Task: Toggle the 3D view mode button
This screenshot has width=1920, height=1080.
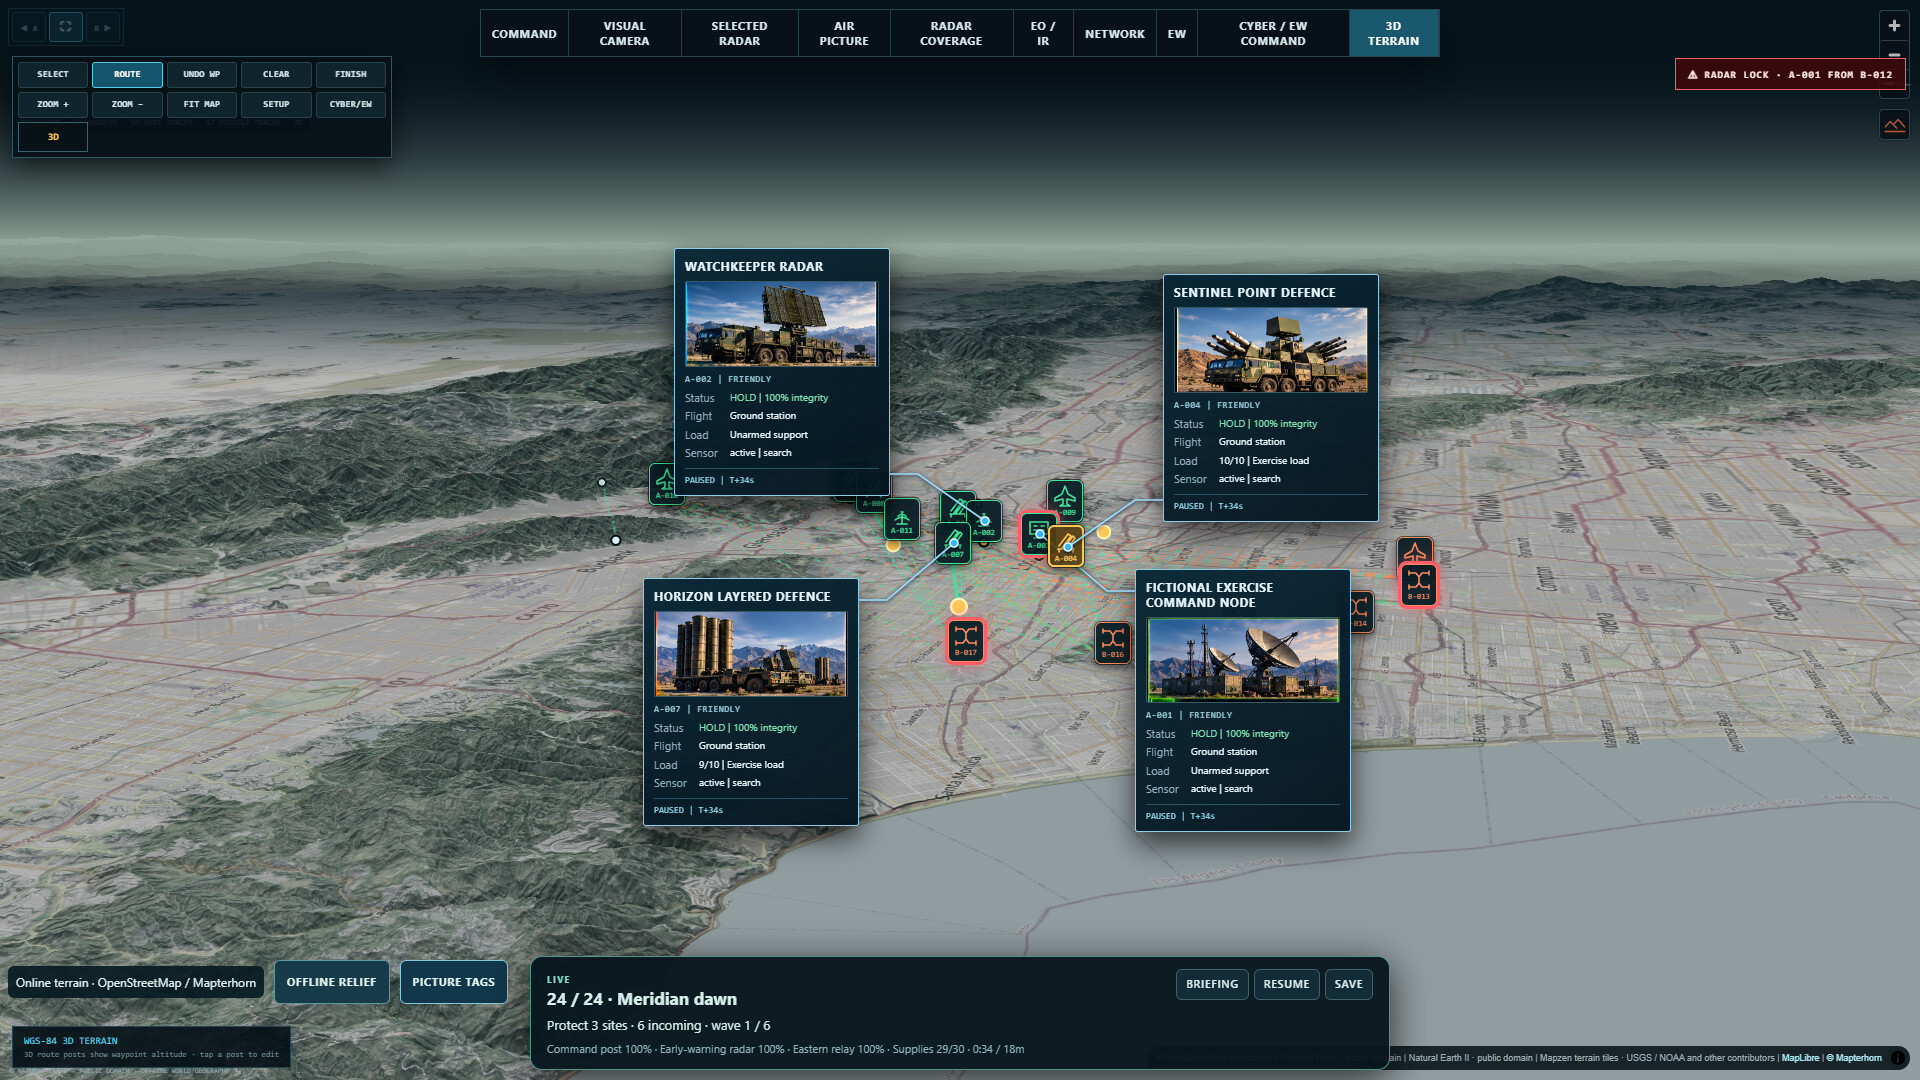Action: point(53,137)
